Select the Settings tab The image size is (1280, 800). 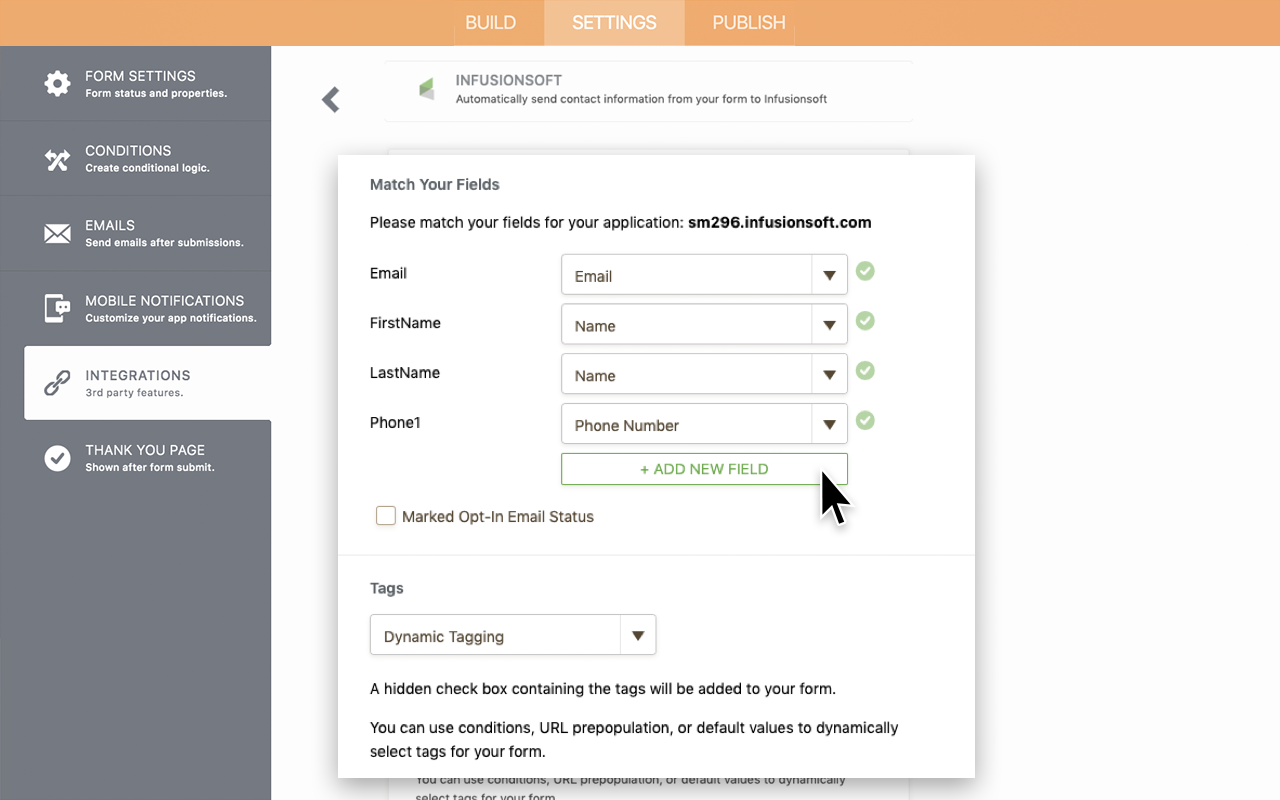coord(614,22)
